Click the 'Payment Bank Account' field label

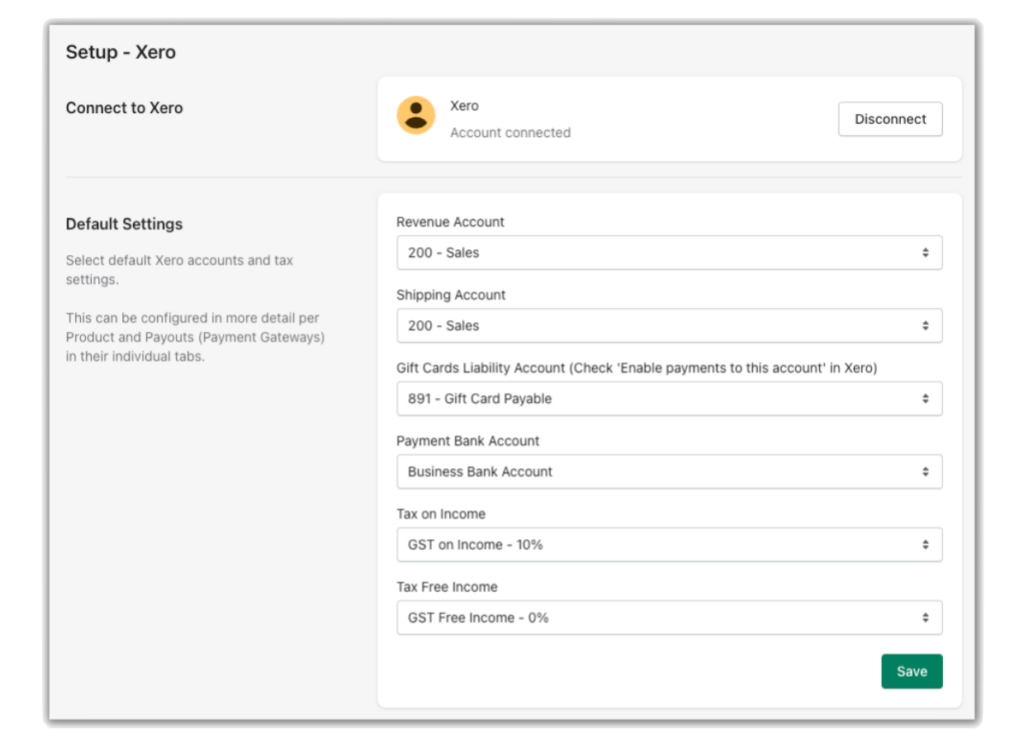pyautogui.click(x=468, y=441)
